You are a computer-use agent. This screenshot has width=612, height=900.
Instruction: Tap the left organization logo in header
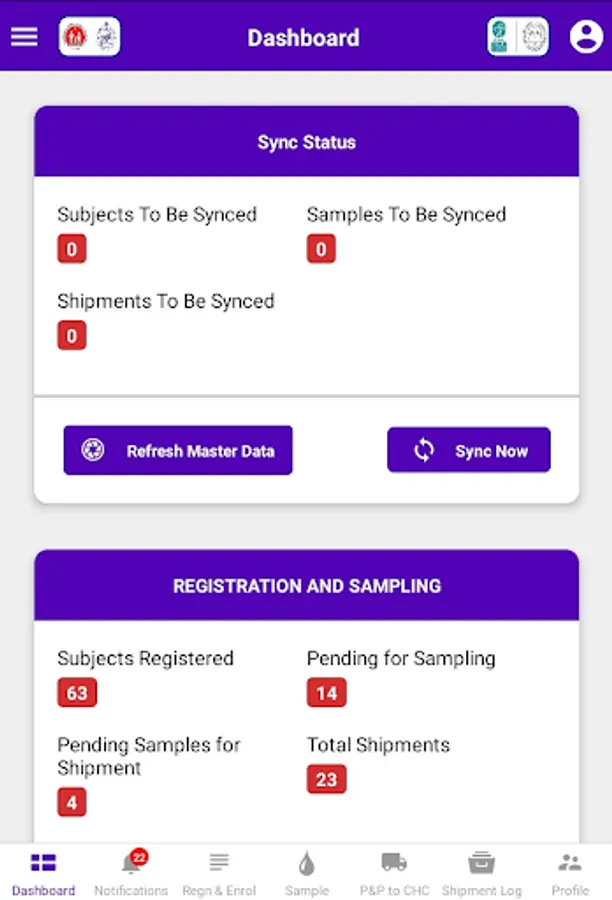(89, 37)
